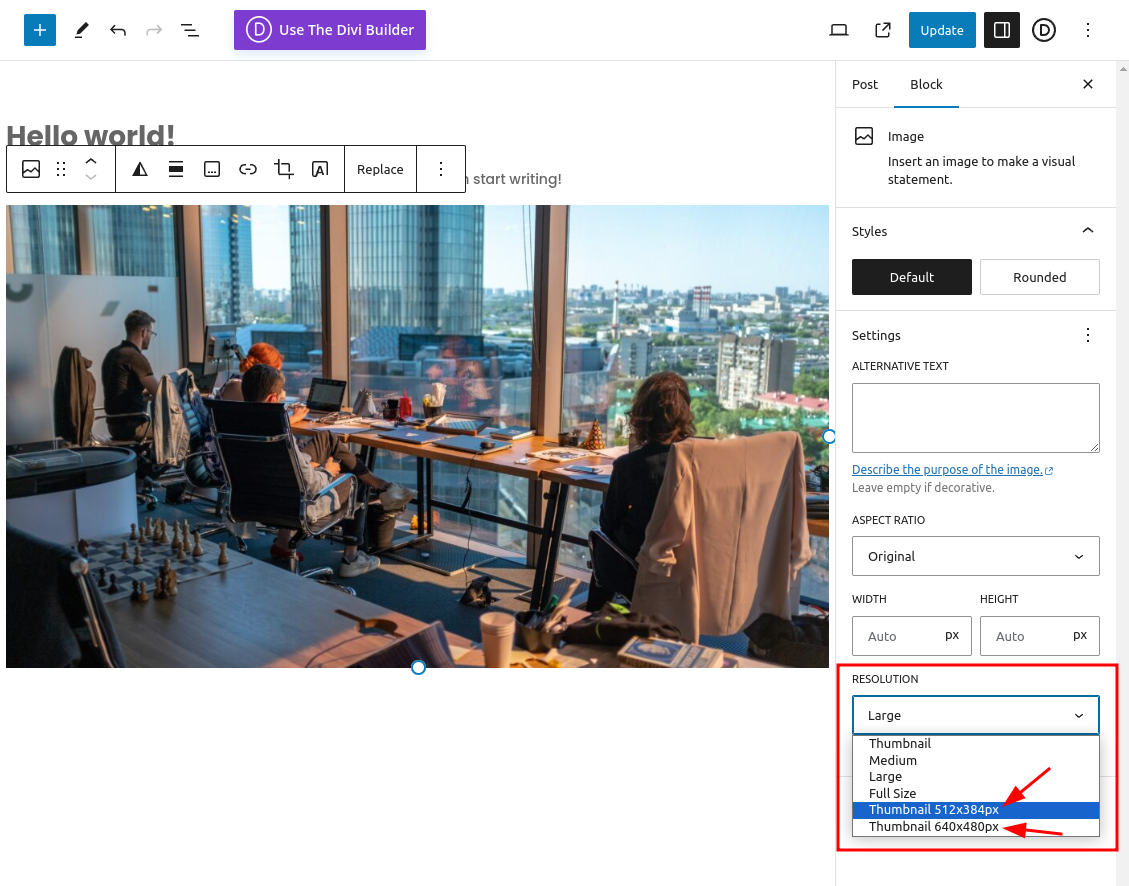The width and height of the screenshot is (1129, 886).
Task: Select the crop image tool
Action: [284, 169]
